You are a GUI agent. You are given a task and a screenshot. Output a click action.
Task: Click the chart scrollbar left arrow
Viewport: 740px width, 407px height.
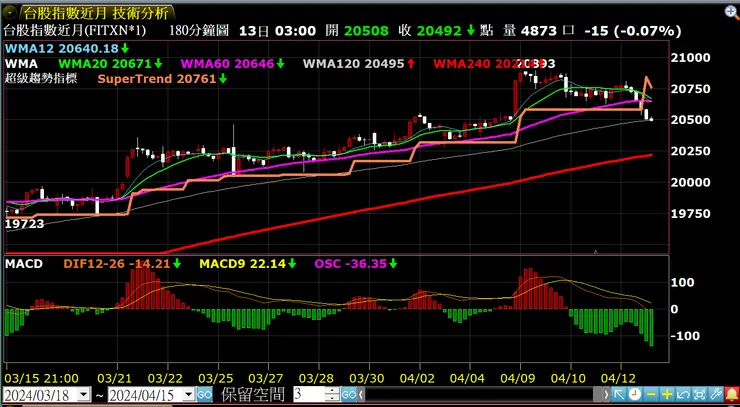pyautogui.click(x=362, y=394)
